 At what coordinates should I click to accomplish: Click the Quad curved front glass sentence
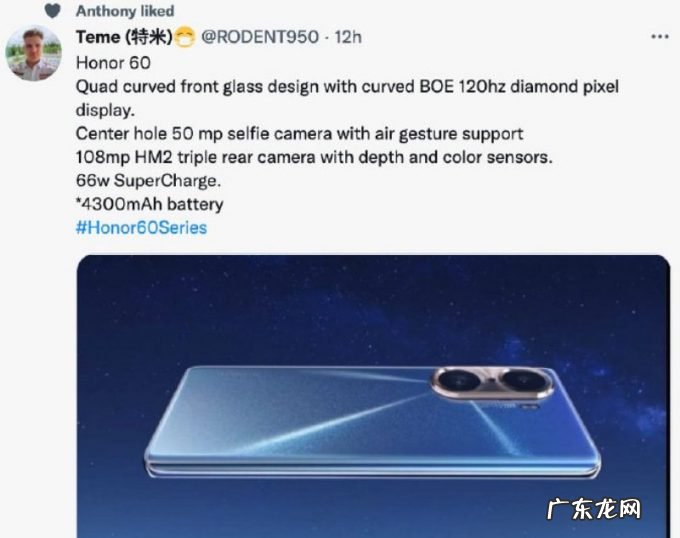(x=347, y=98)
